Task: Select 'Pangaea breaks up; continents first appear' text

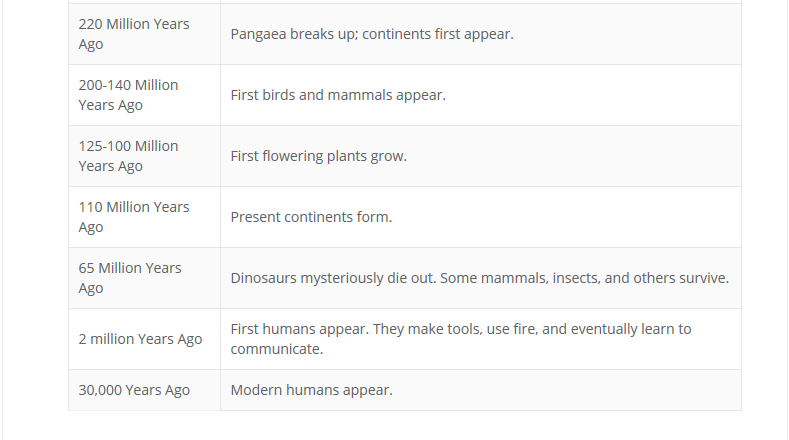Action: coord(372,34)
